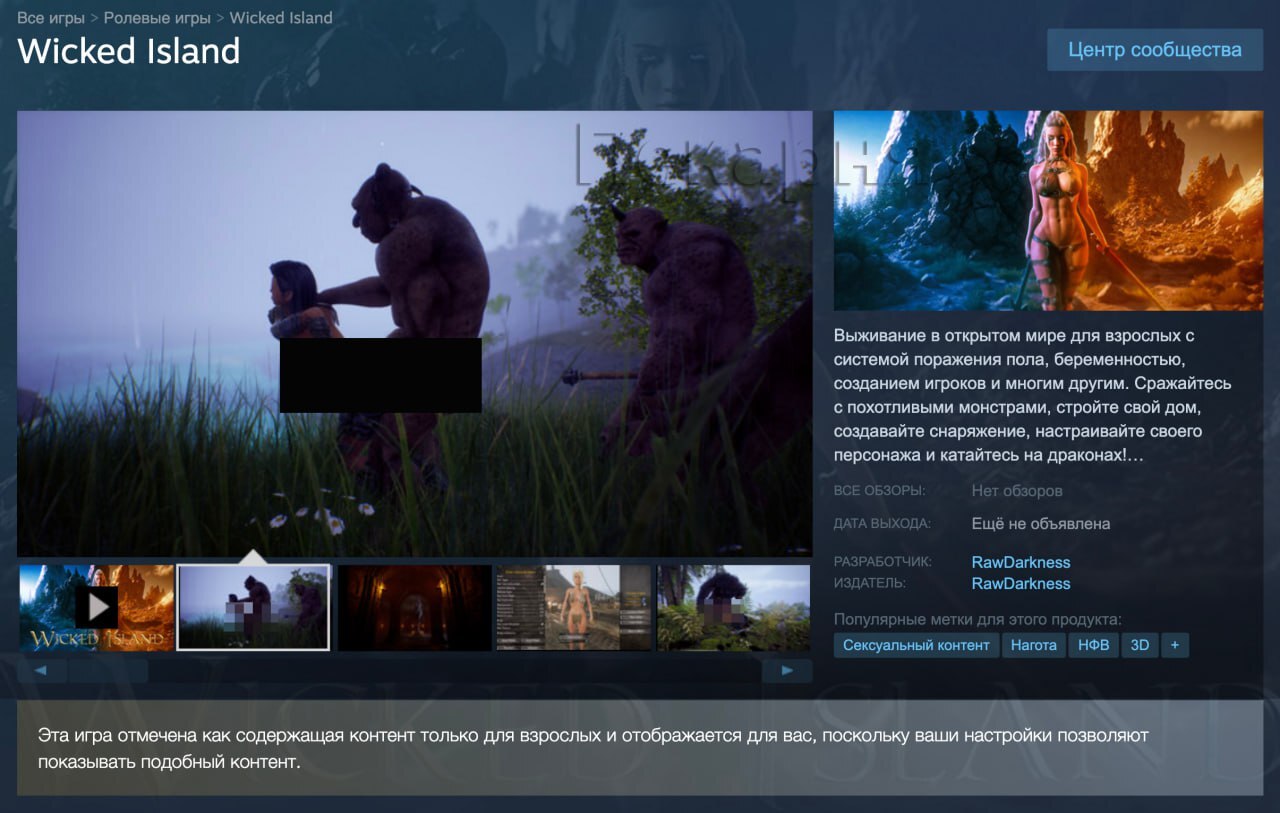Screen dimensions: 1280x813
Task: Click the plus button to add tags
Action: [1175, 645]
